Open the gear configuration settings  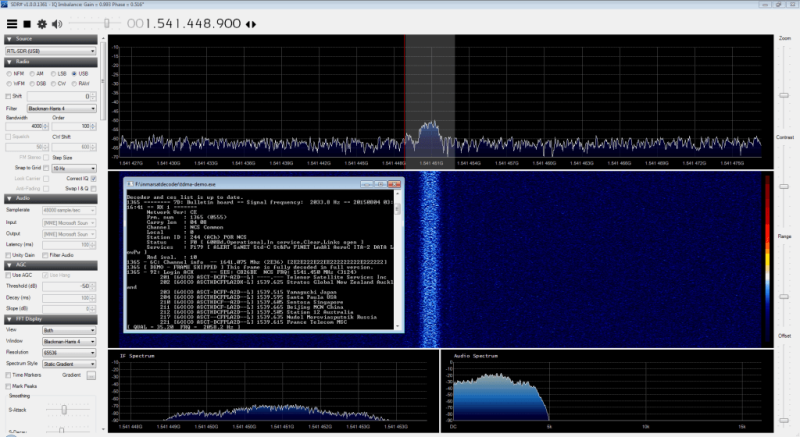[41, 22]
